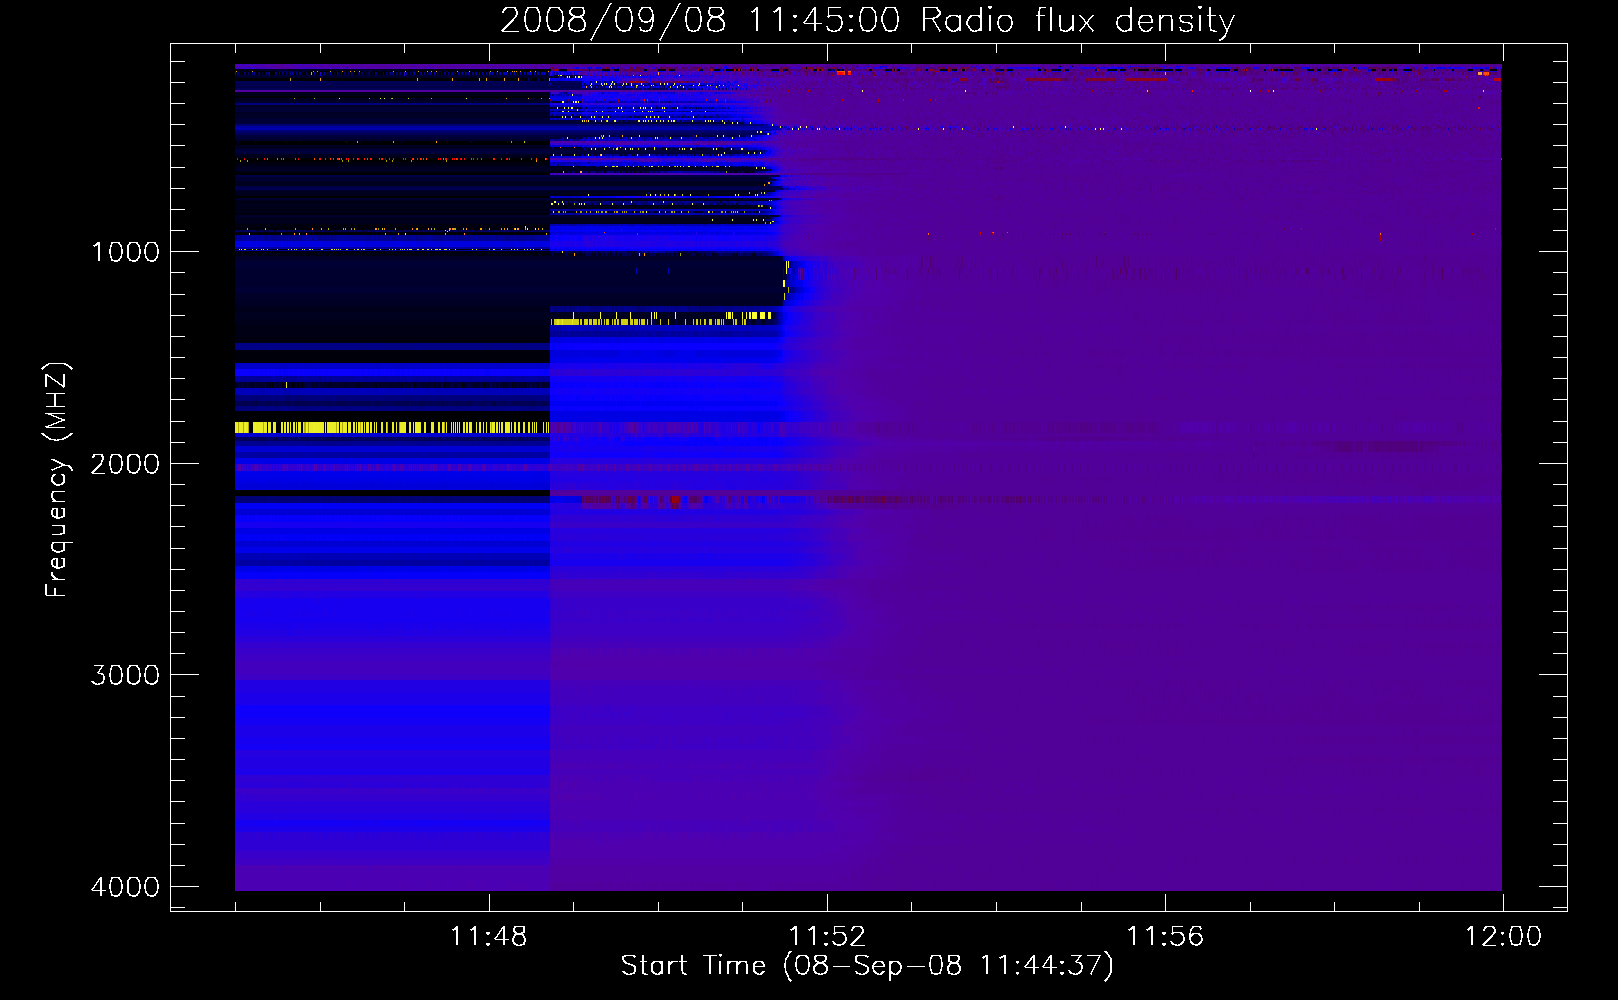1618x1000 pixels.
Task: Click the dark rectangular region just above 1000 MHz
Action: [x=667, y=280]
